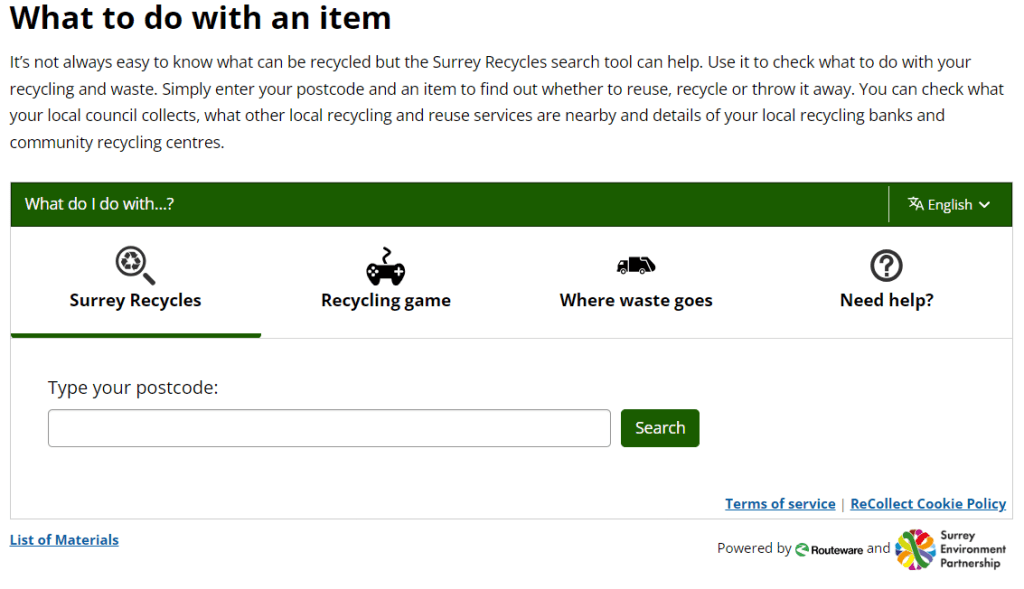Focus the postcode text input field

pos(329,428)
